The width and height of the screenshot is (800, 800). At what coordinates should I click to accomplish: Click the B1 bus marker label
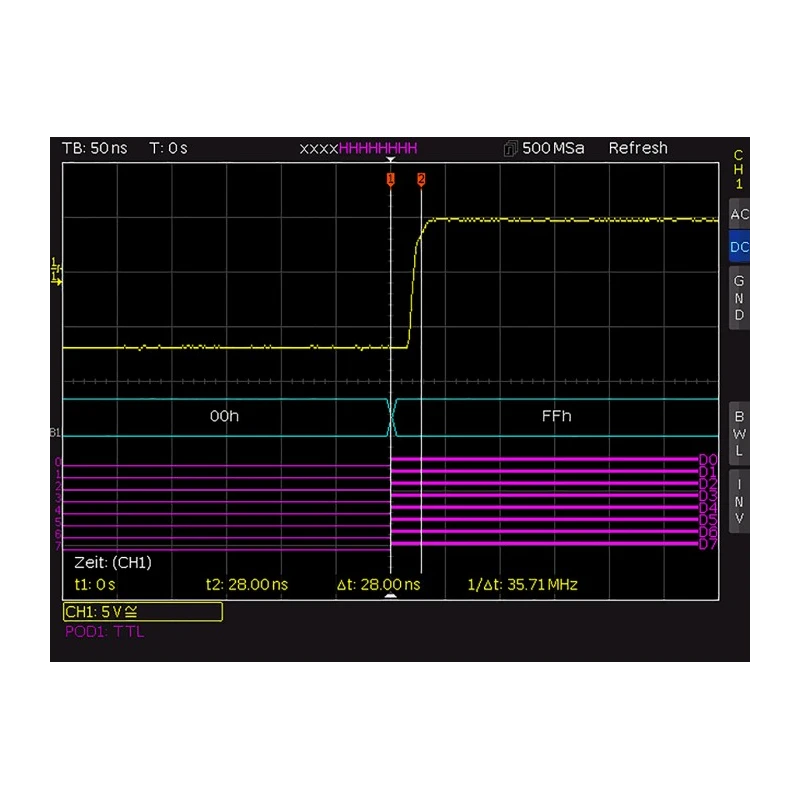(x=55, y=433)
